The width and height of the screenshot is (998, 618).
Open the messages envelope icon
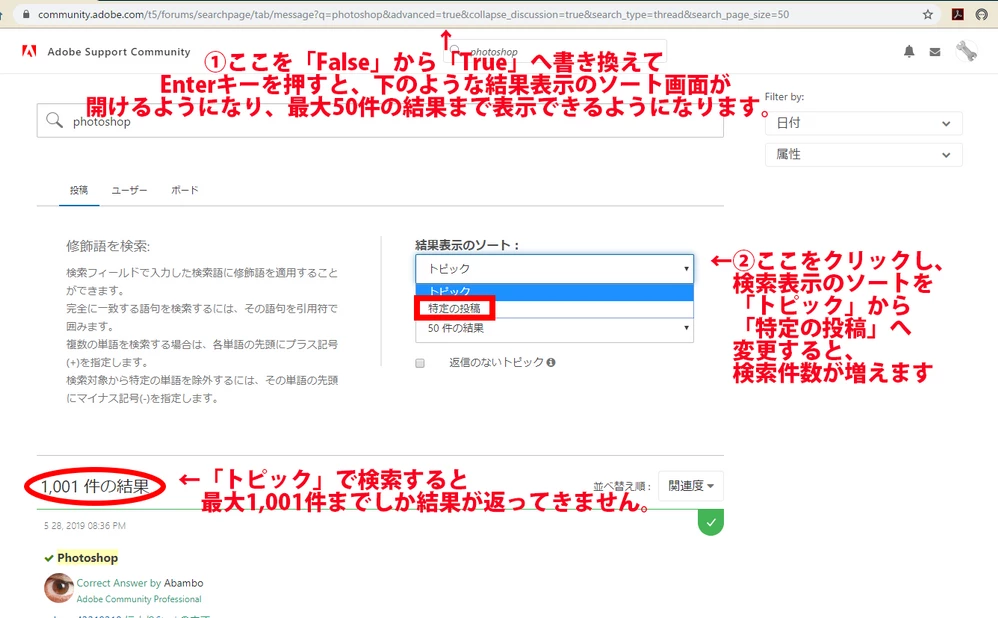[x=935, y=52]
